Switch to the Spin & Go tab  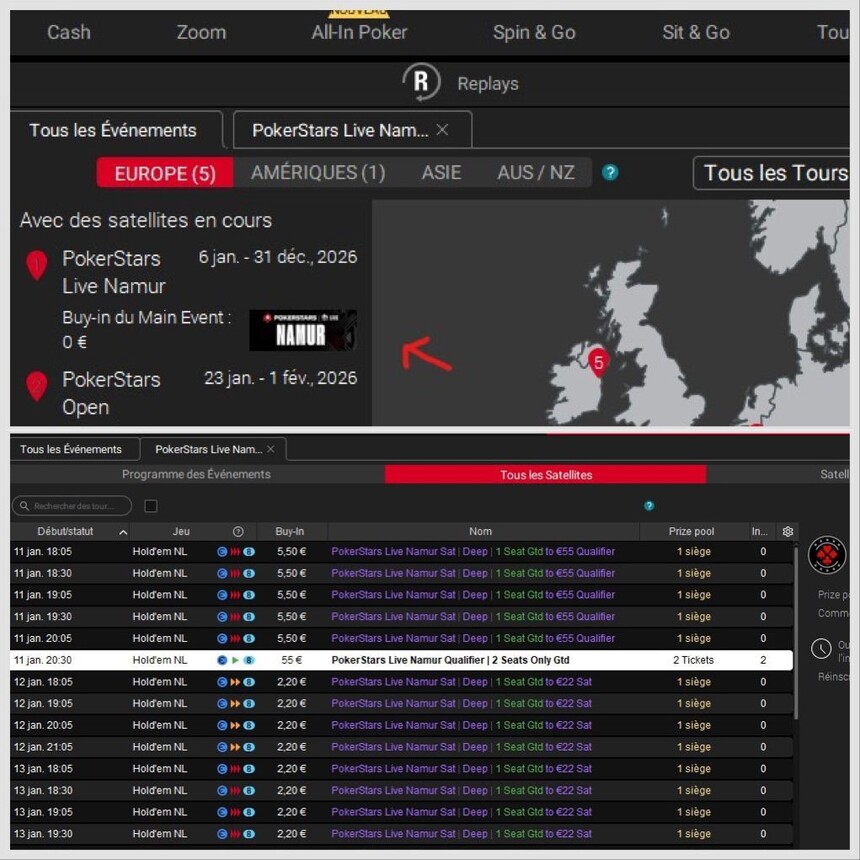tap(534, 32)
